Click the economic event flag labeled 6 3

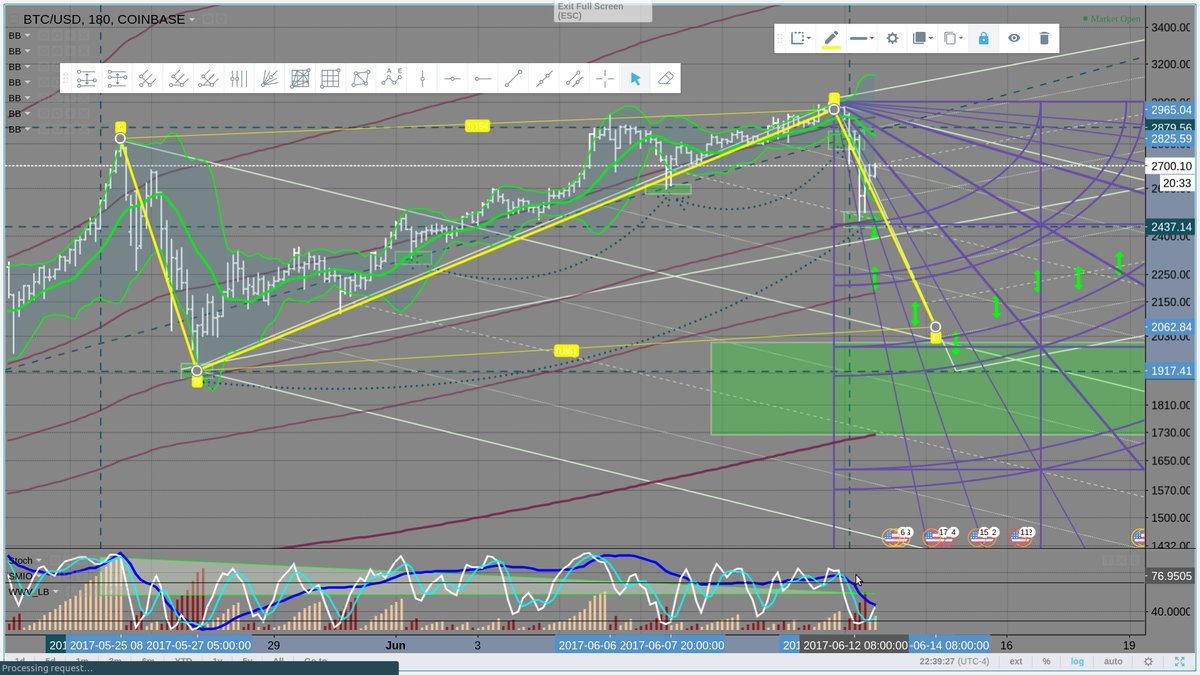click(897, 537)
